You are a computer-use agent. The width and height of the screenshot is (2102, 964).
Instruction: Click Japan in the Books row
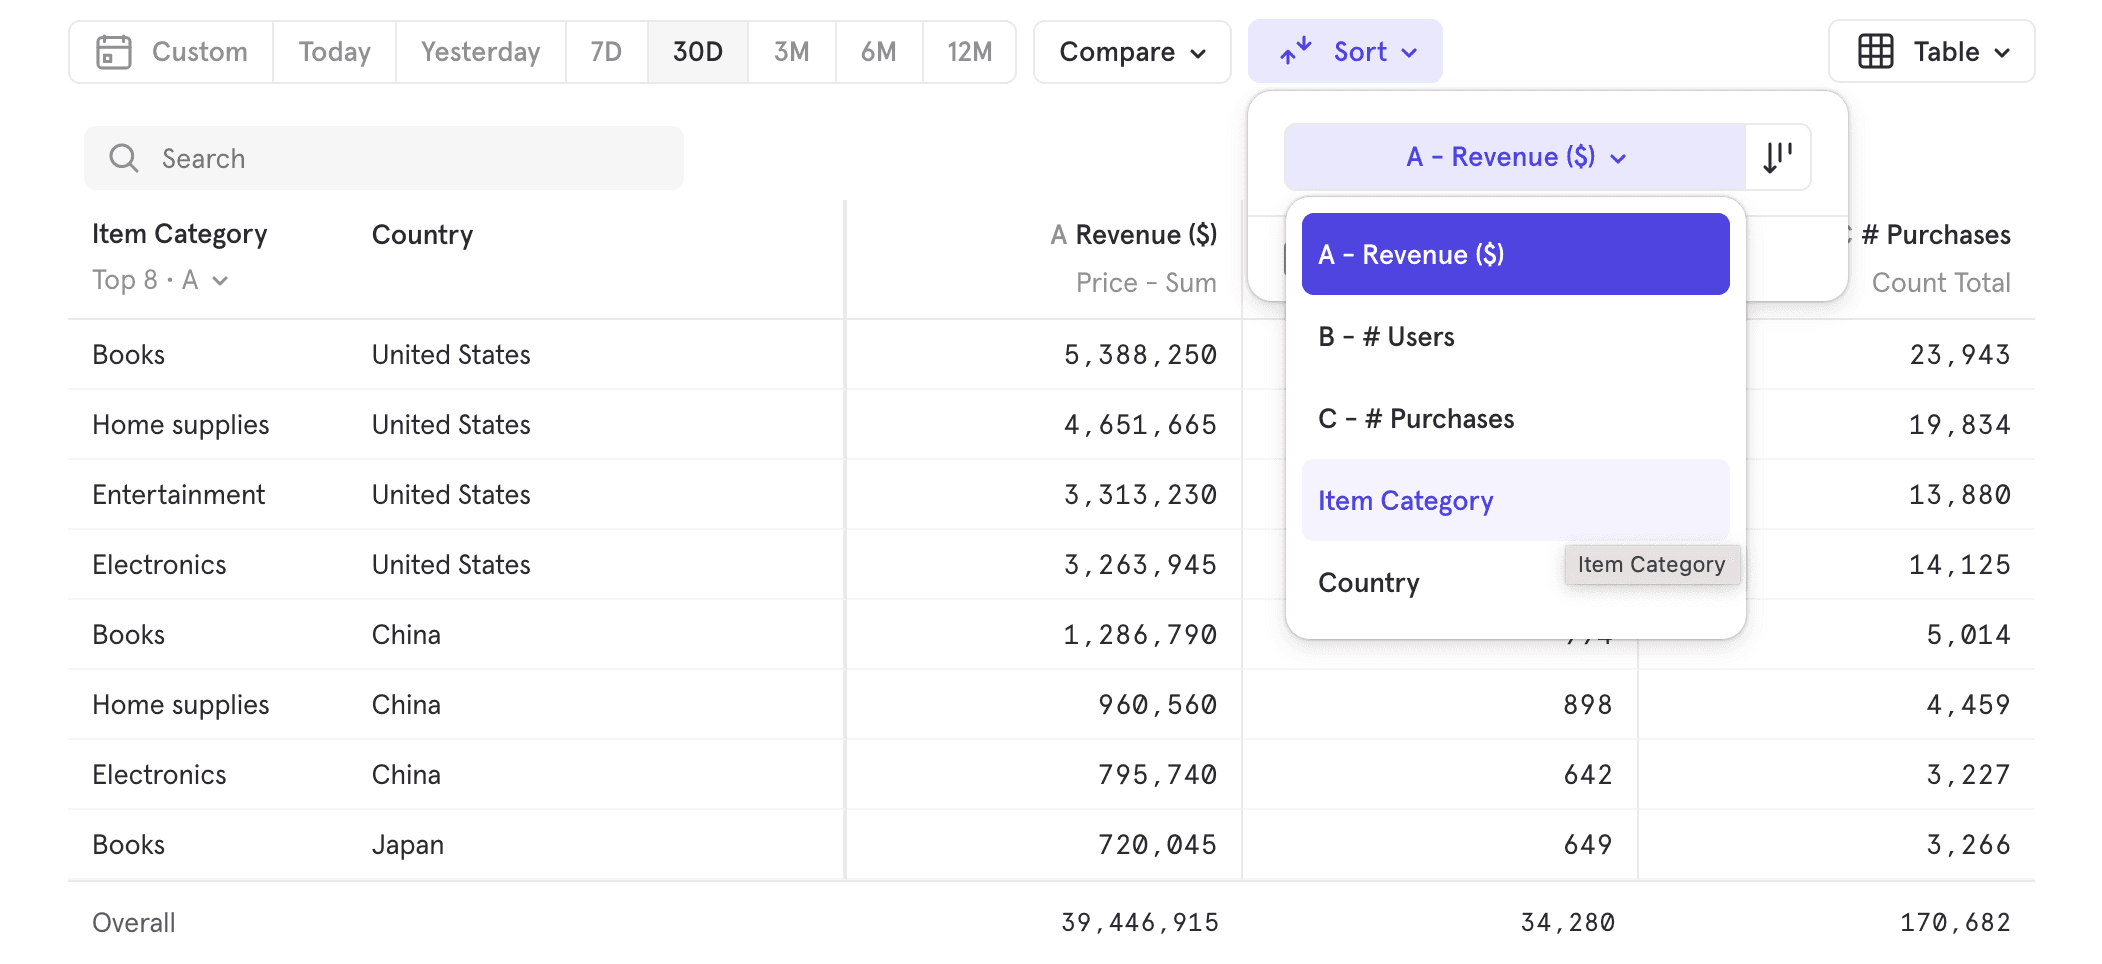point(408,845)
